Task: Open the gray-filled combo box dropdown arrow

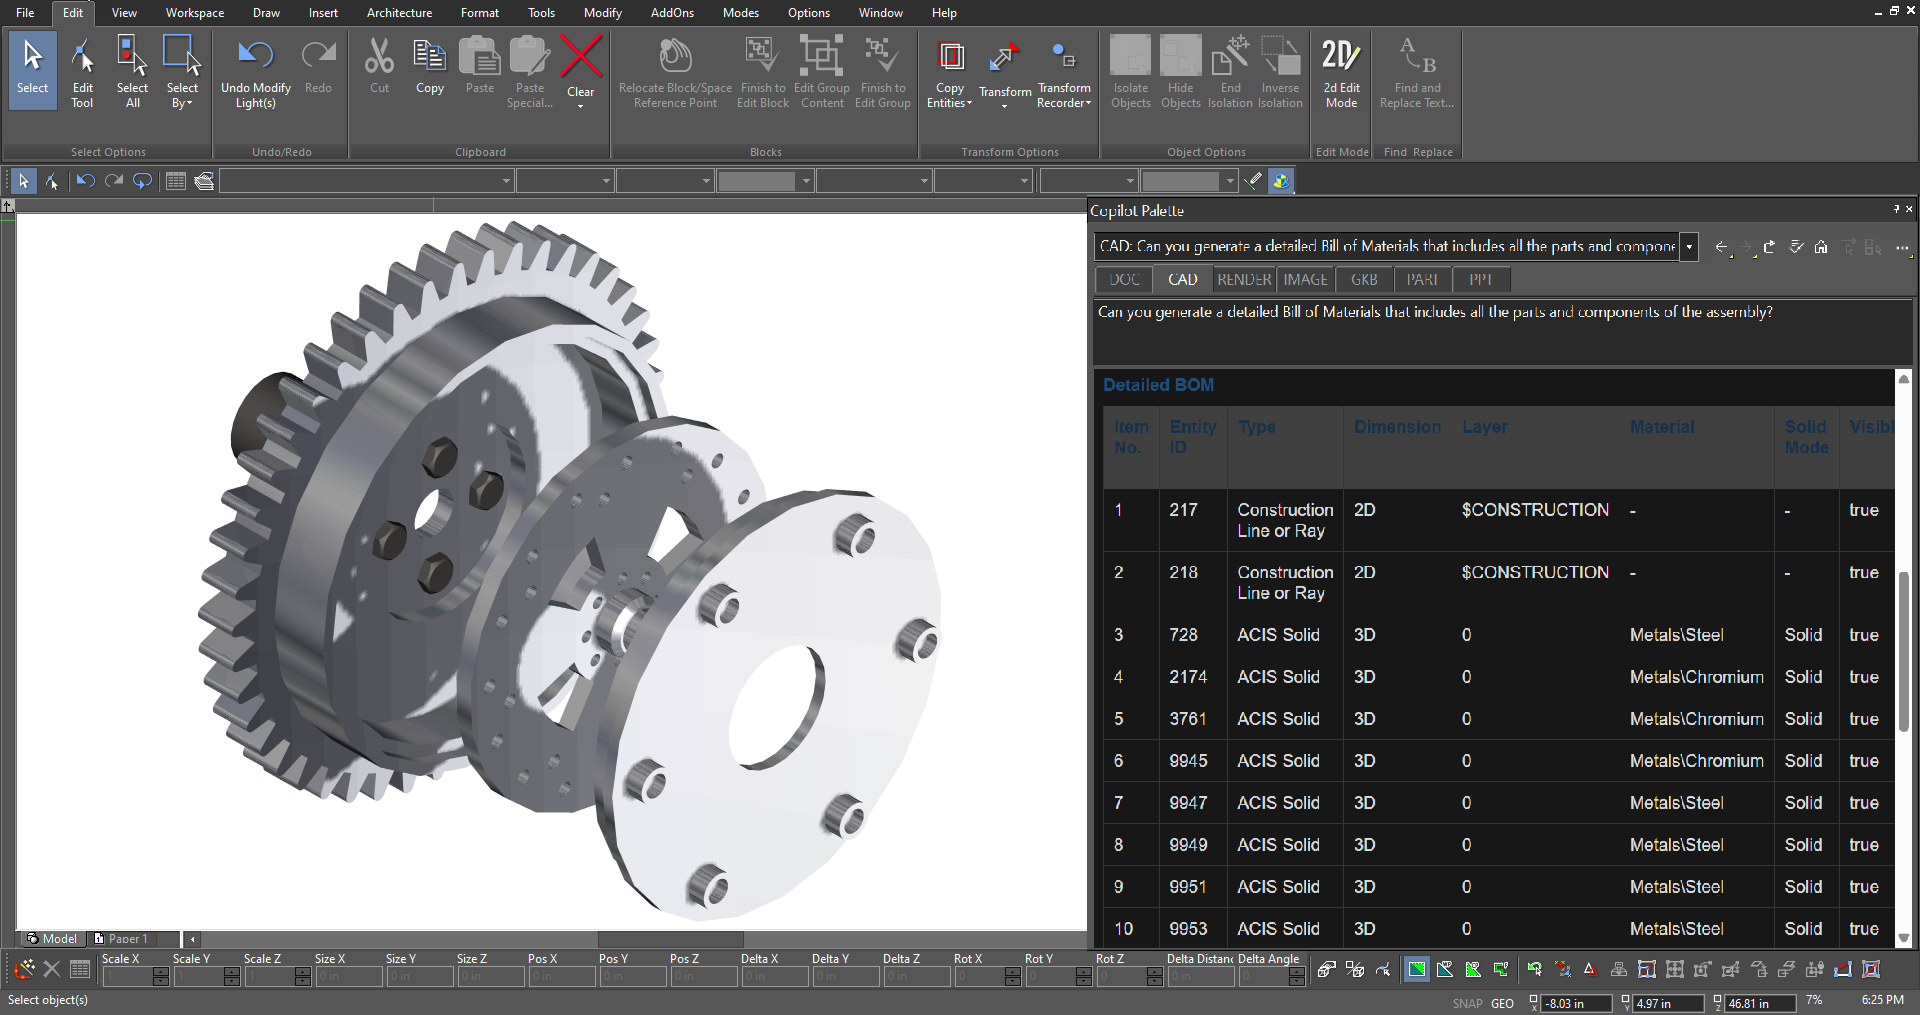Action: point(805,181)
